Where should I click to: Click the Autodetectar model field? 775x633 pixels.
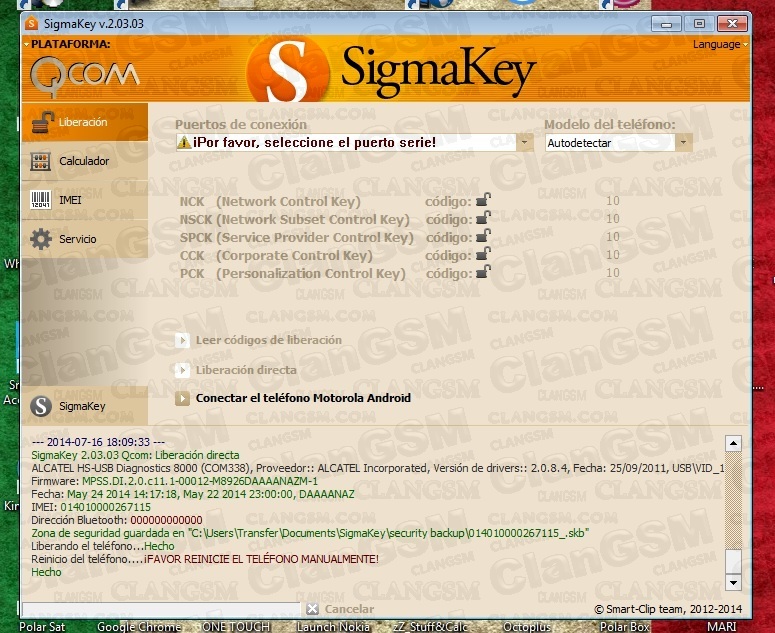pyautogui.click(x=610, y=143)
